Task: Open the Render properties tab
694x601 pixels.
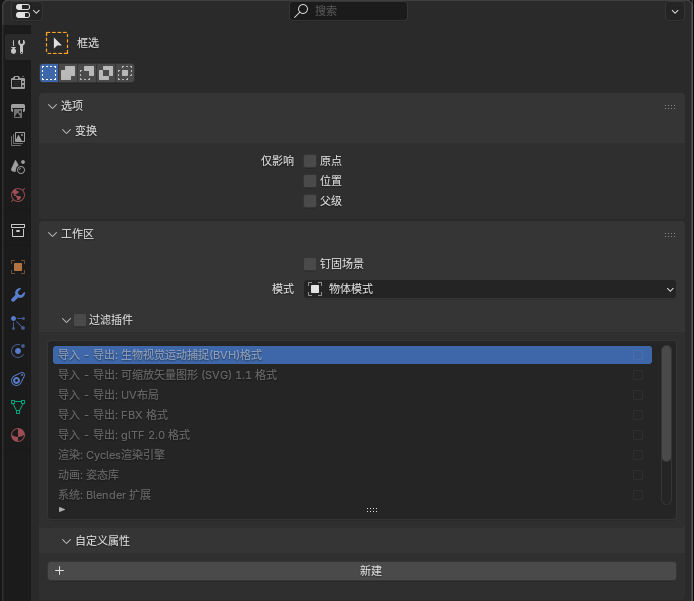Action: tap(17, 82)
